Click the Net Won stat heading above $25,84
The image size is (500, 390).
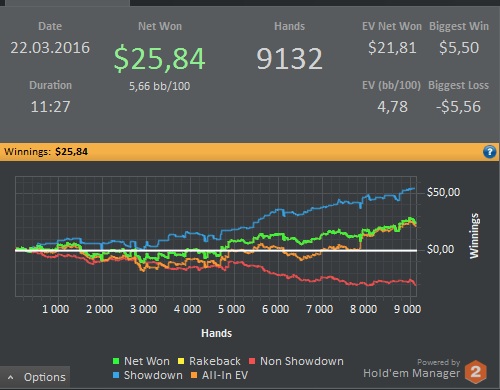(160, 26)
